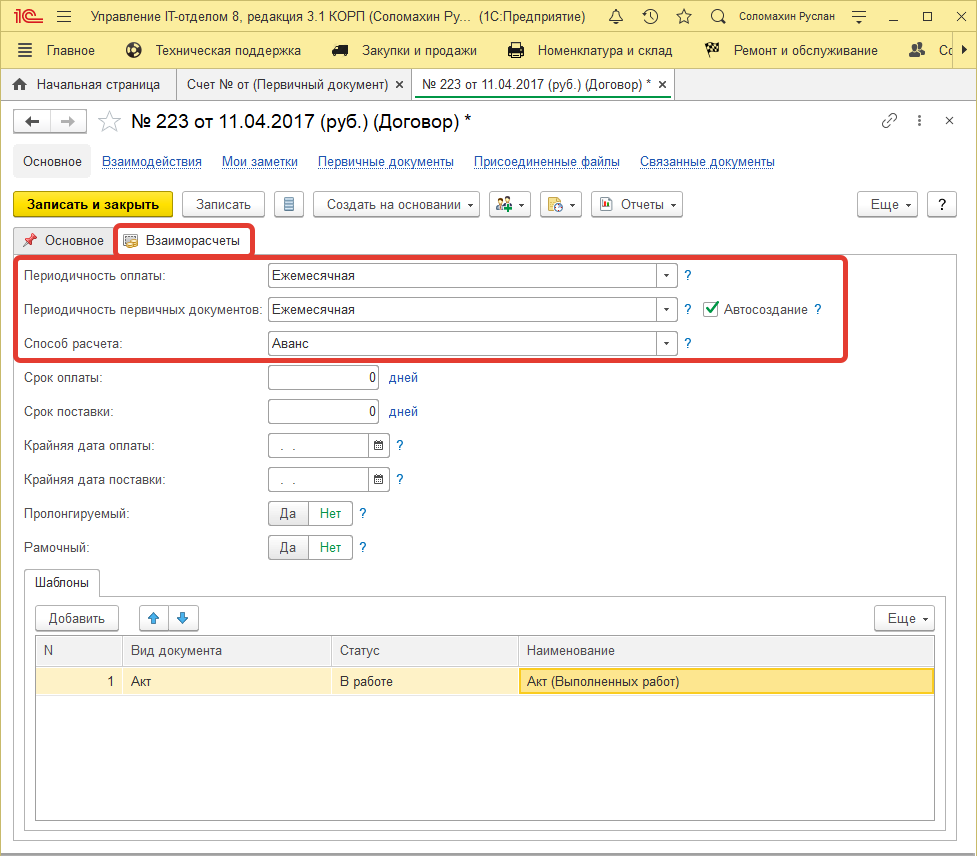Viewport: 977px width, 856px height.
Task: Uncheck the Автосоздание checkbox
Action: tap(711, 310)
